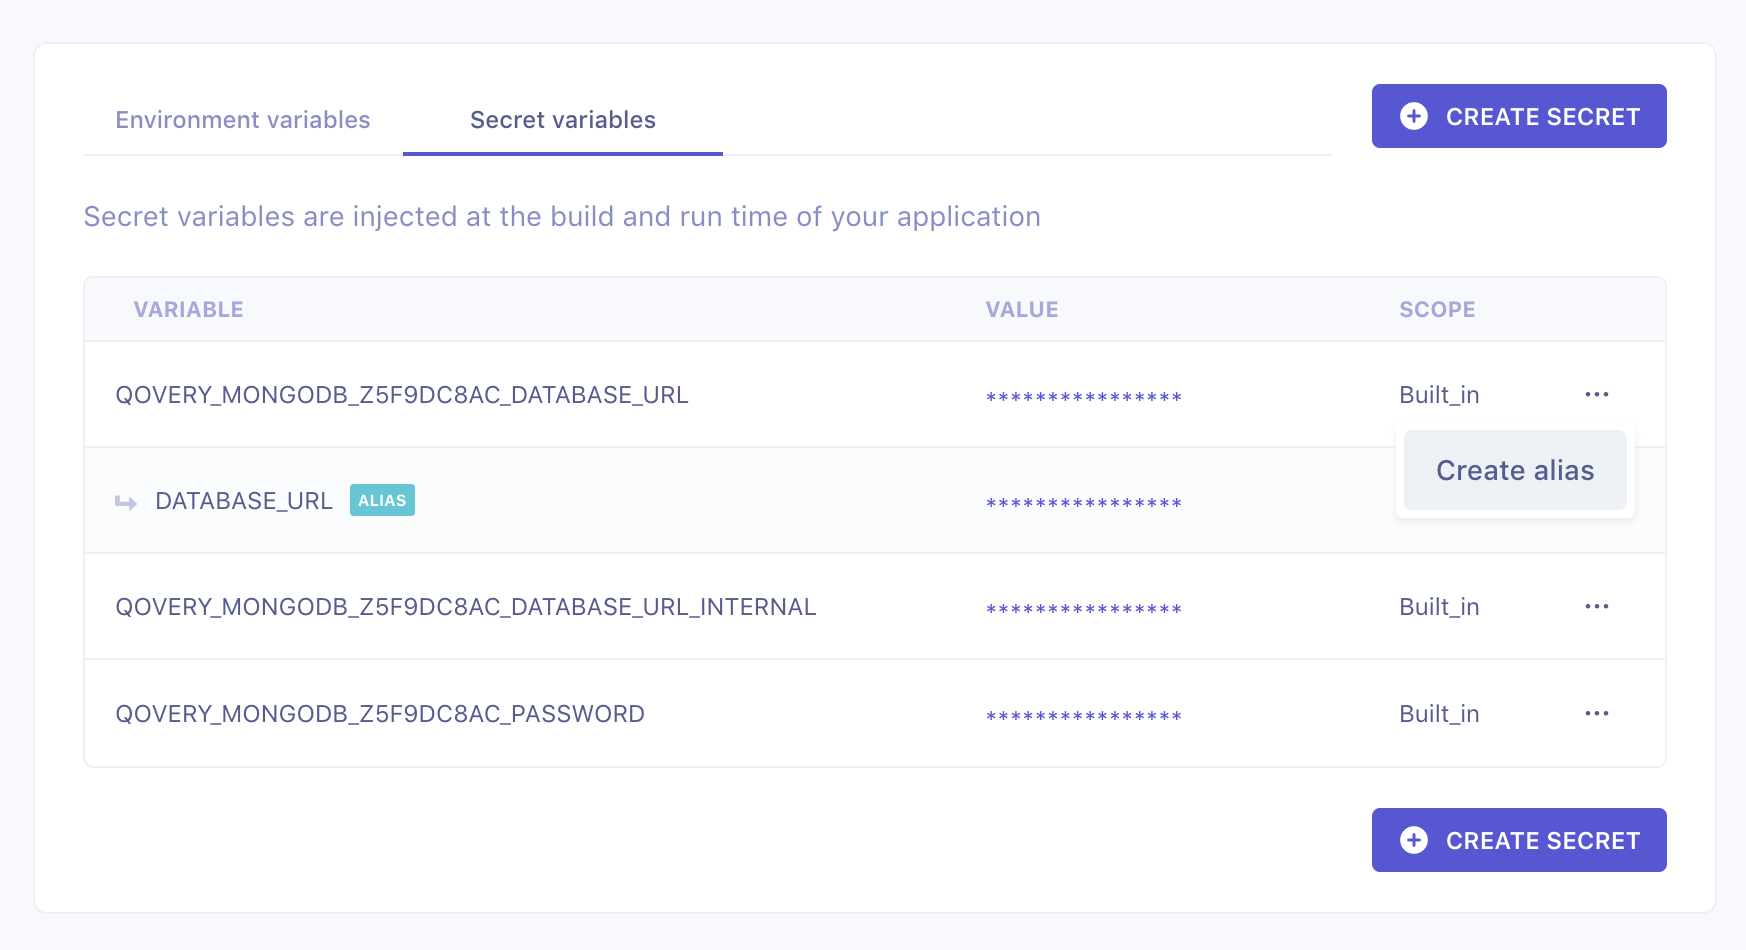Open the Environment variables tab

(x=243, y=120)
